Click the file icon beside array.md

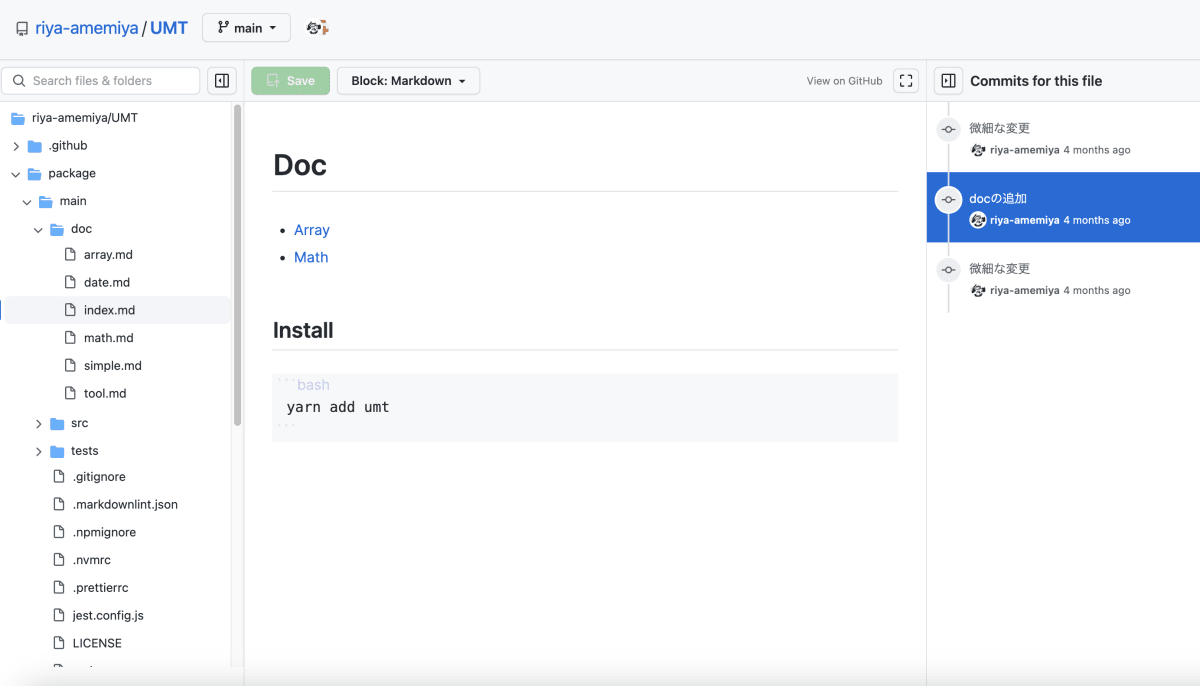70,255
